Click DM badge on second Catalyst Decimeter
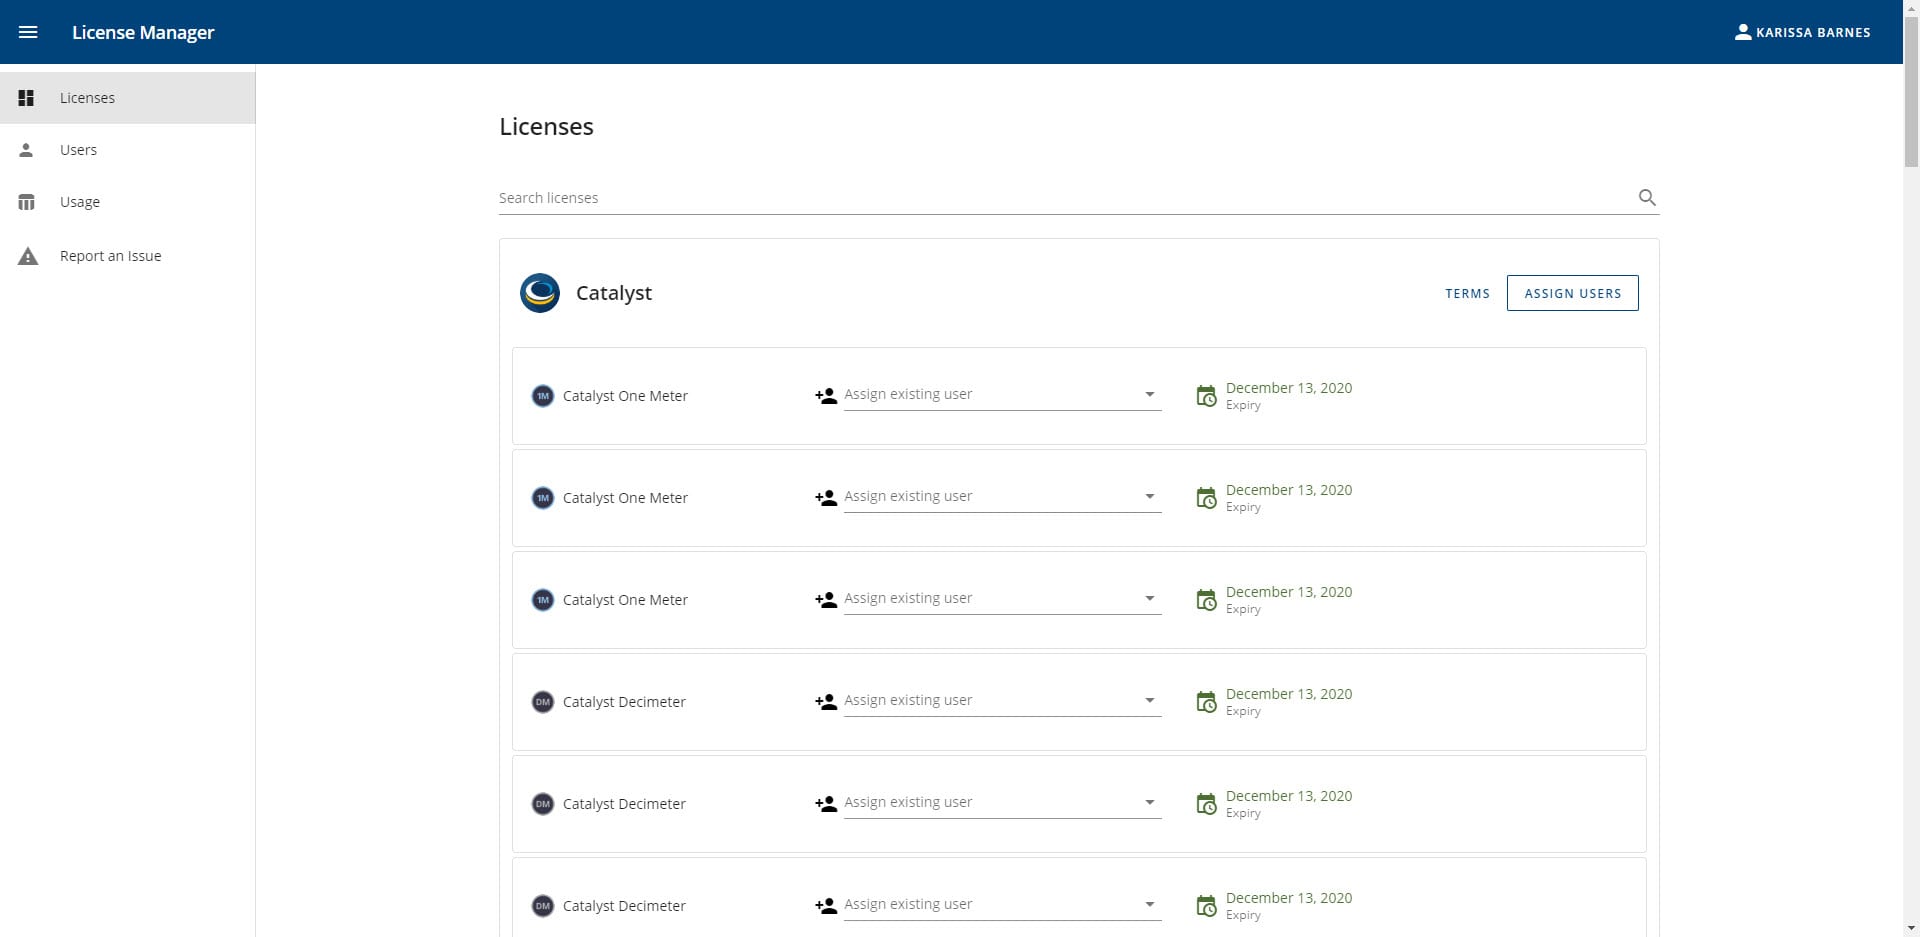Screen dimensions: 1920x937 click(x=543, y=804)
